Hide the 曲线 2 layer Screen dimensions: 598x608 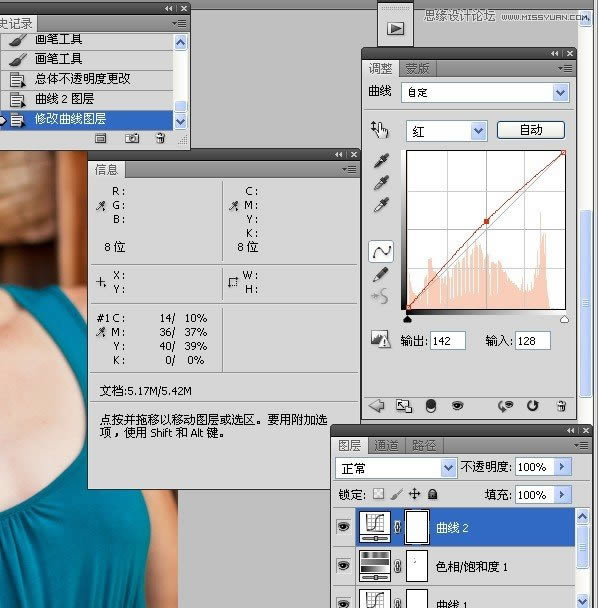coord(344,527)
